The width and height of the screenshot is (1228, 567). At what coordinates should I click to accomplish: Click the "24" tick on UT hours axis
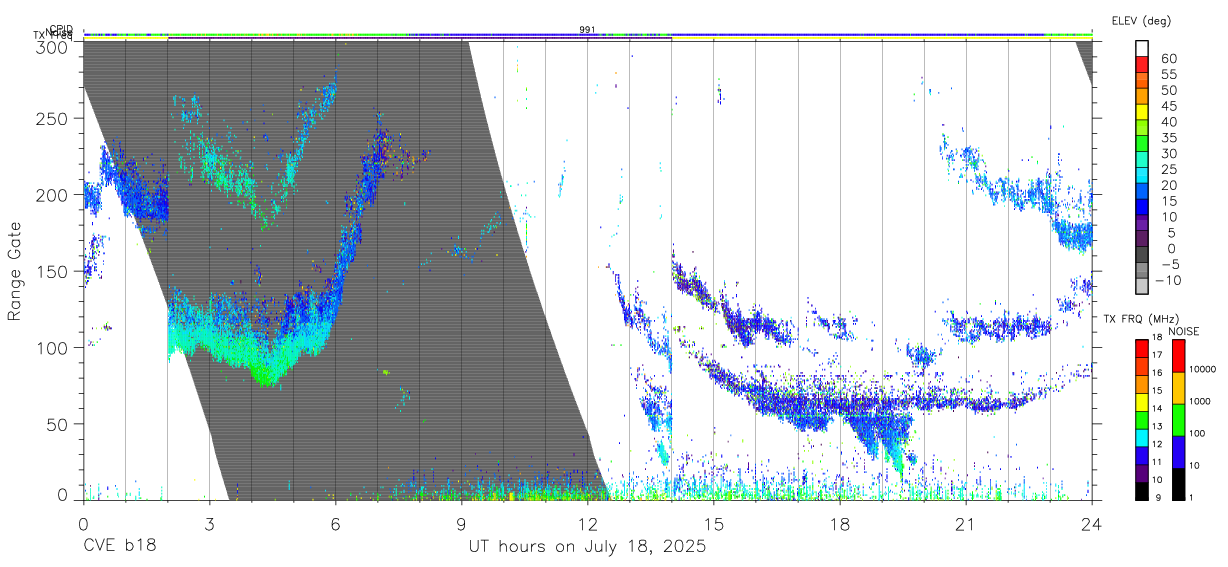pyautogui.click(x=1092, y=524)
